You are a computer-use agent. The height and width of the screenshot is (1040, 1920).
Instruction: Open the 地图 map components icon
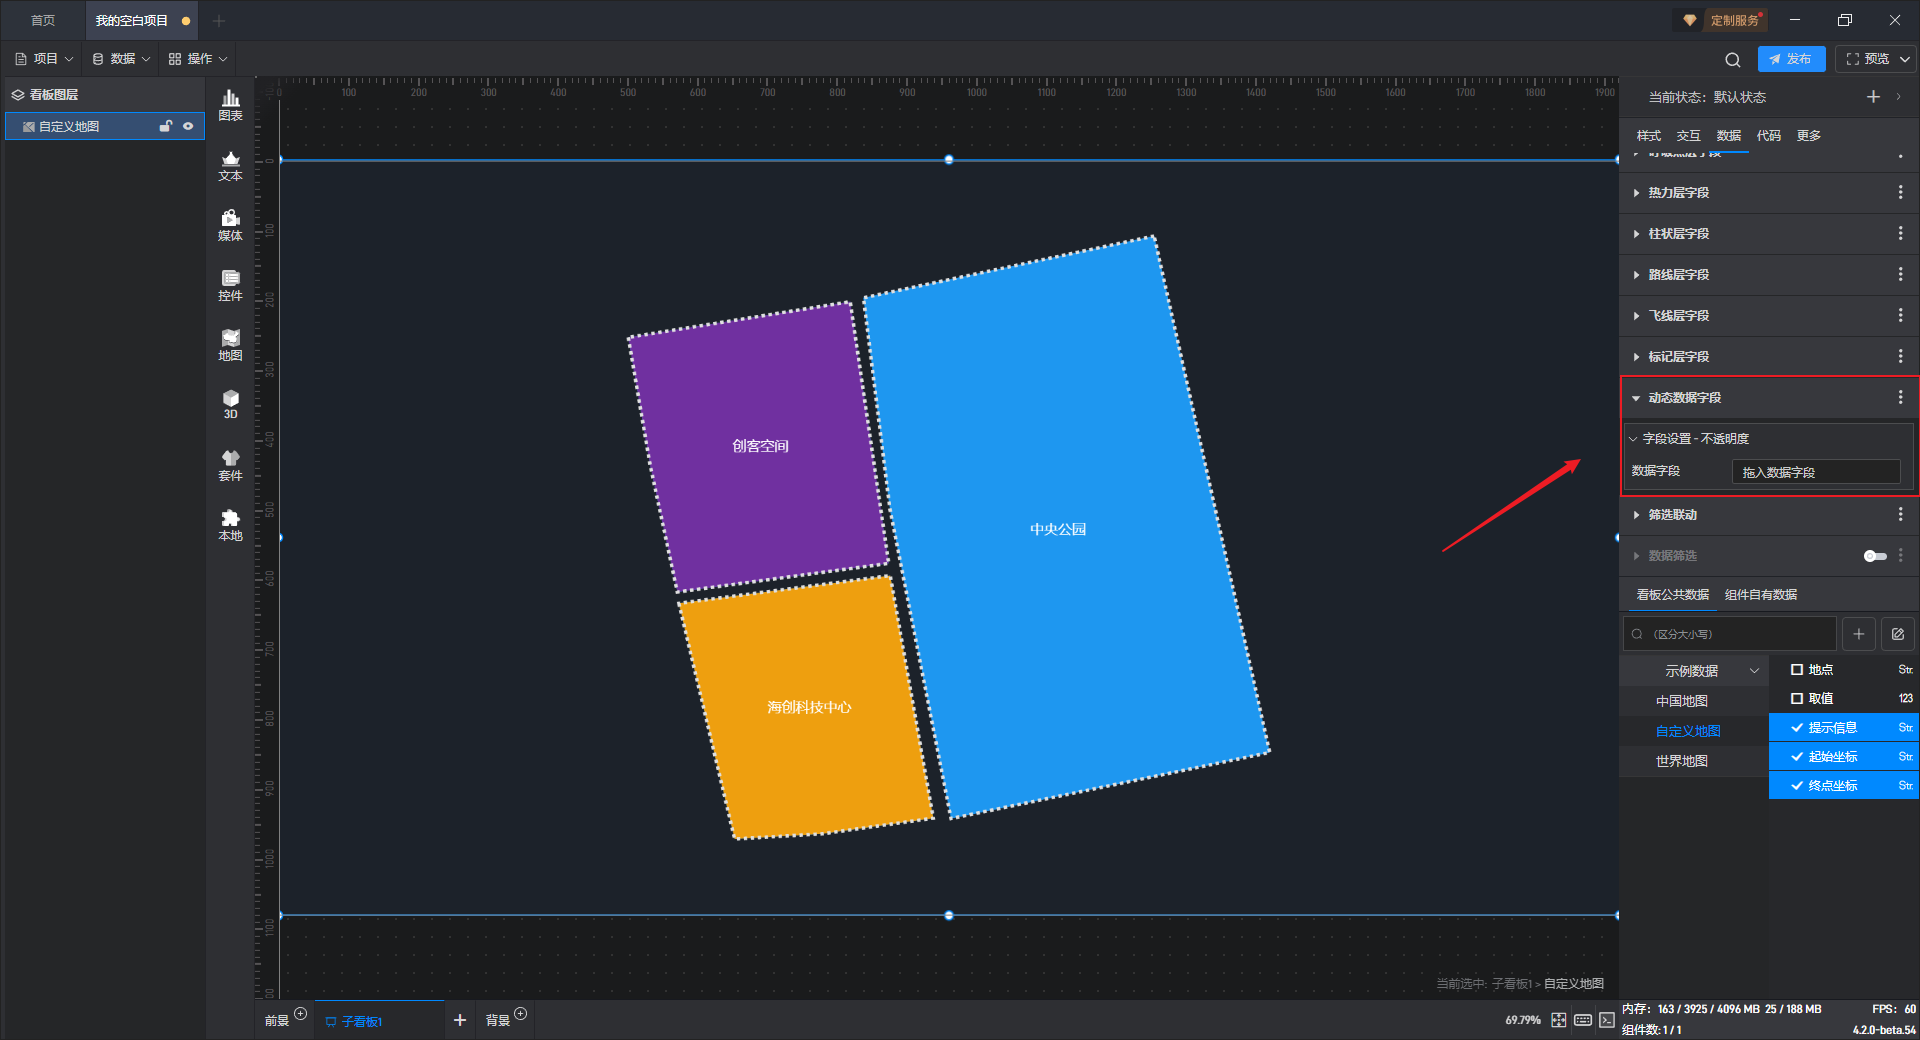click(230, 345)
